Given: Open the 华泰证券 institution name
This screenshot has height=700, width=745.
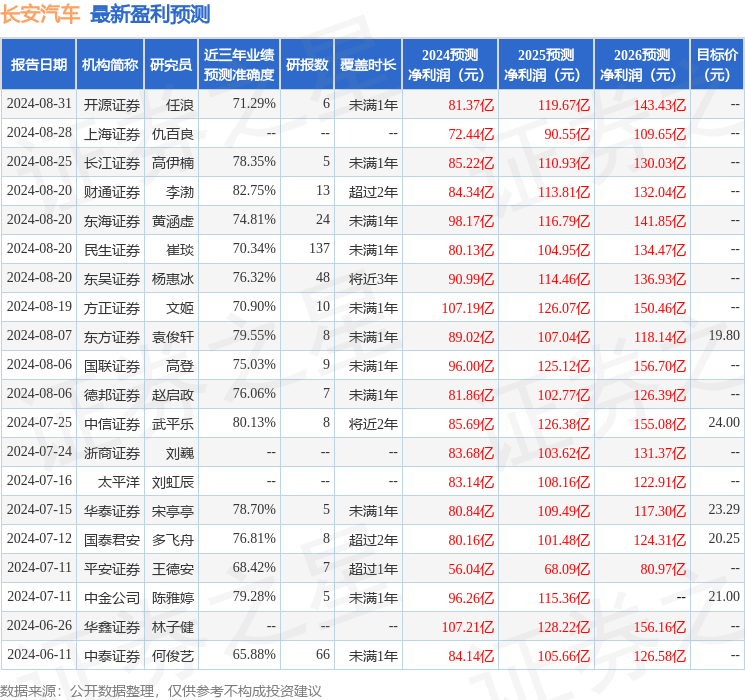Looking at the screenshot, I should [x=111, y=510].
